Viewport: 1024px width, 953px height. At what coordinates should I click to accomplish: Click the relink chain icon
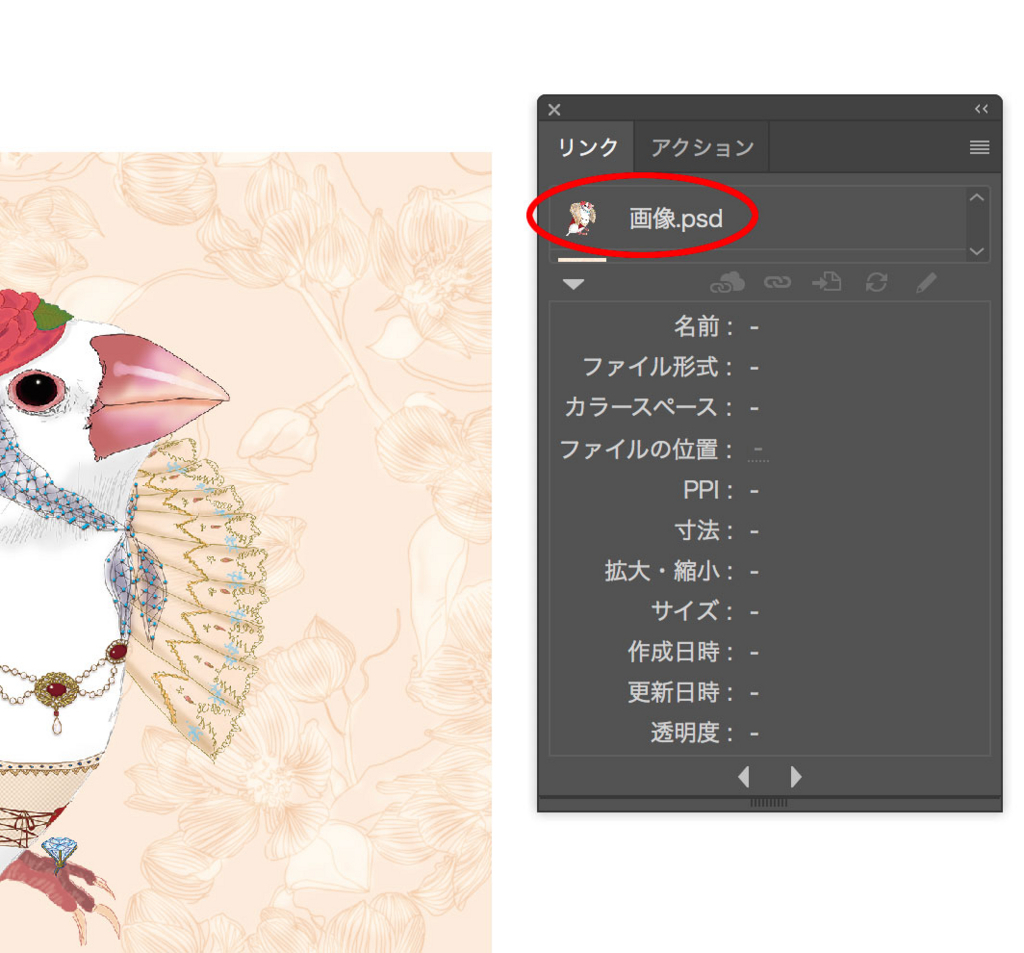coord(777,283)
